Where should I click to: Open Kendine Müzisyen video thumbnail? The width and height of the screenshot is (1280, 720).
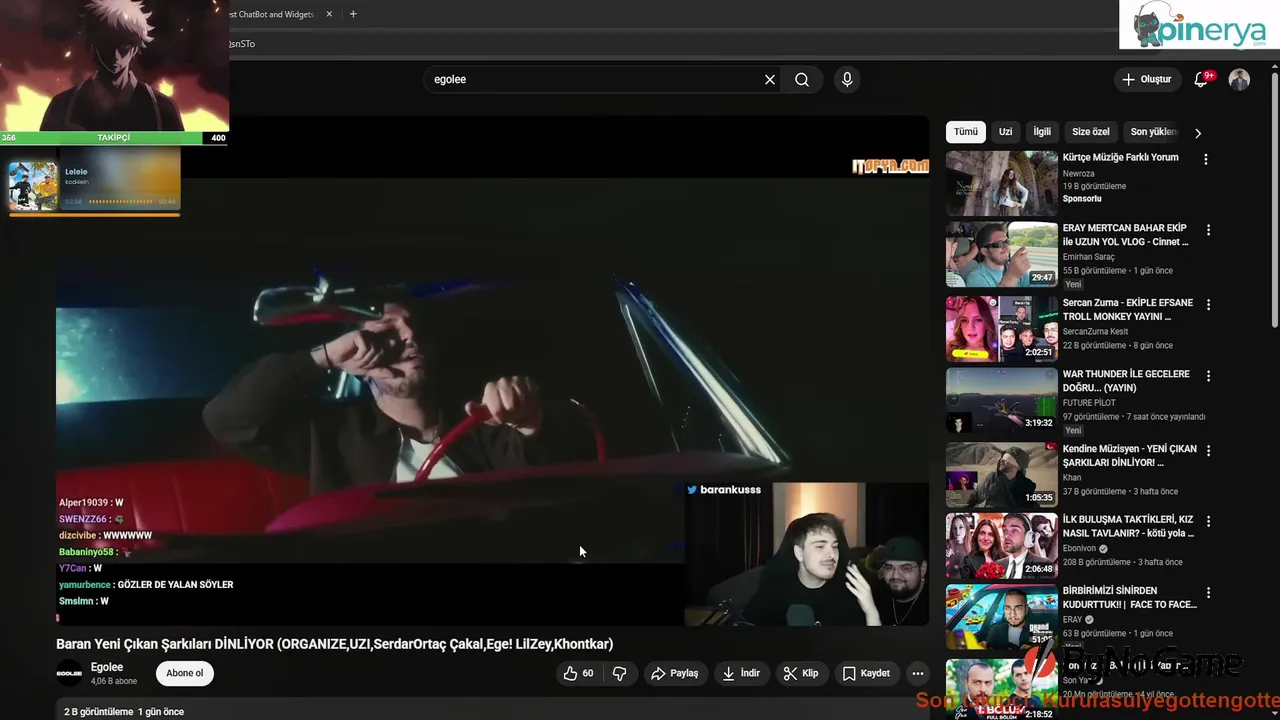[1001, 473]
